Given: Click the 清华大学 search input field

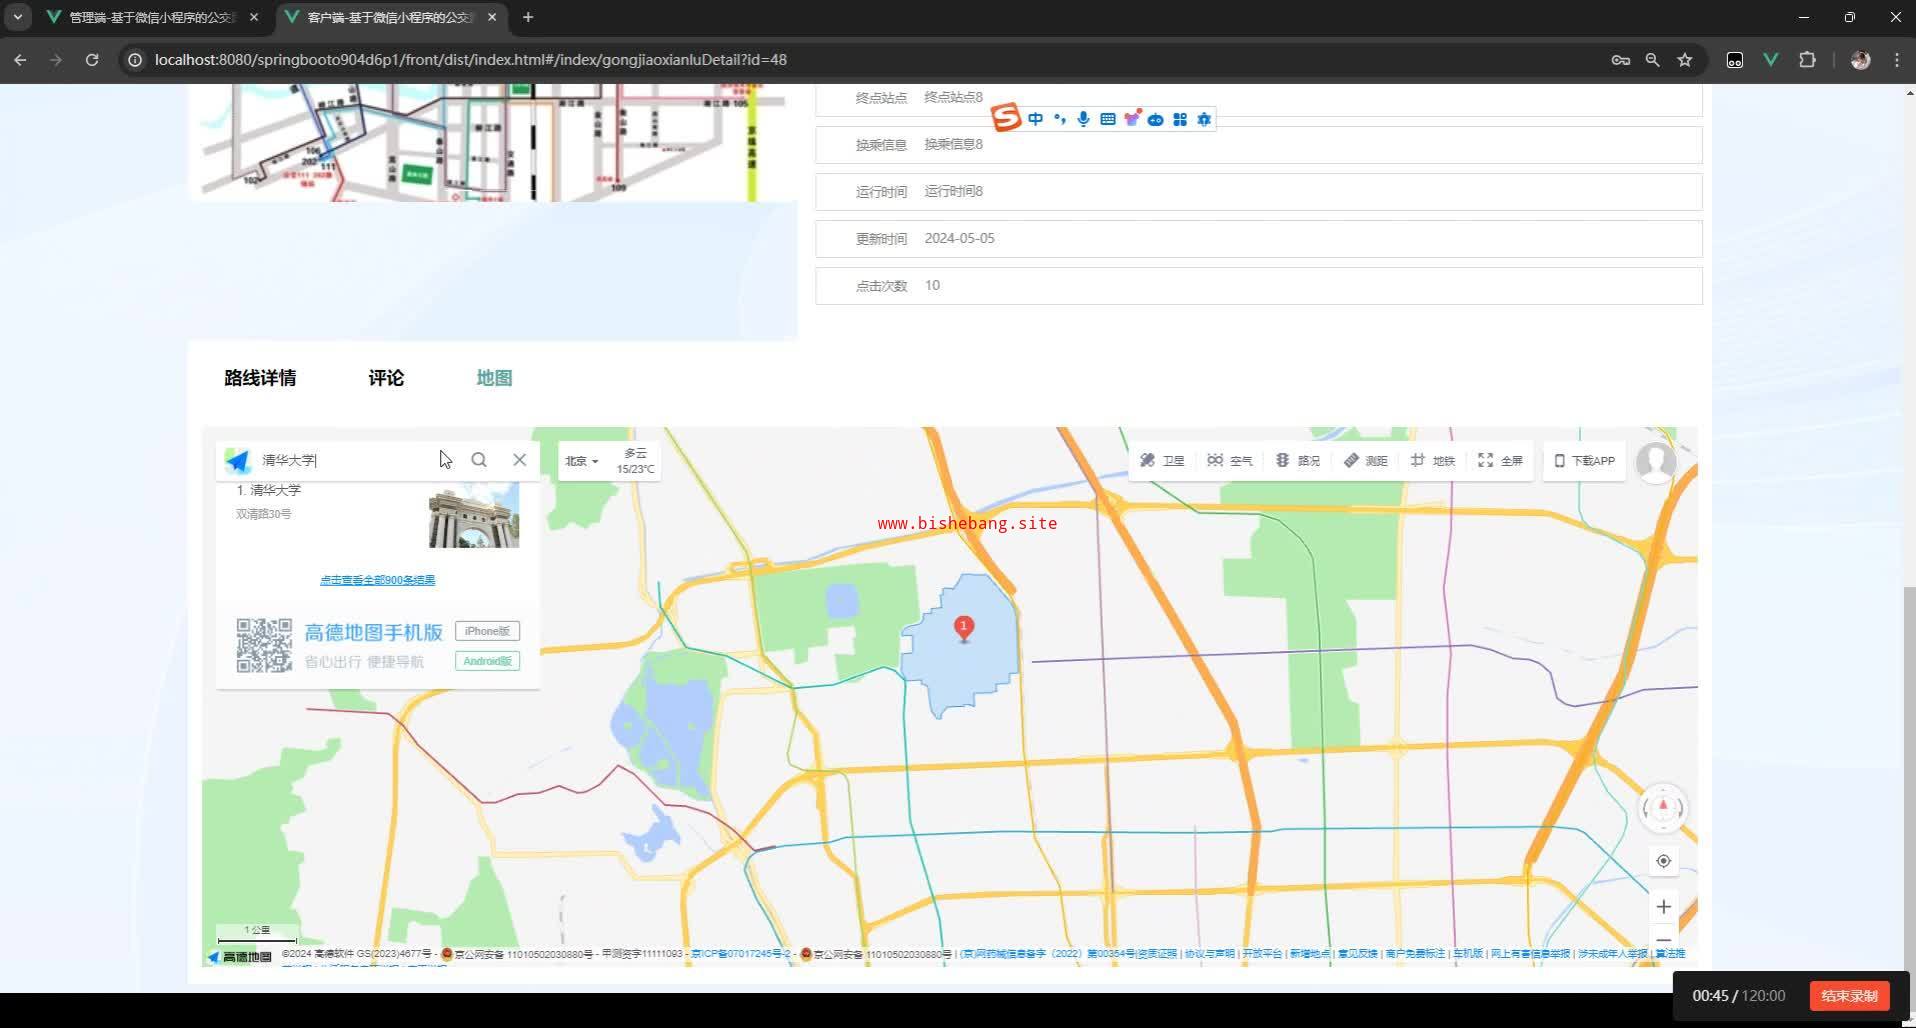Looking at the screenshot, I should pos(340,460).
